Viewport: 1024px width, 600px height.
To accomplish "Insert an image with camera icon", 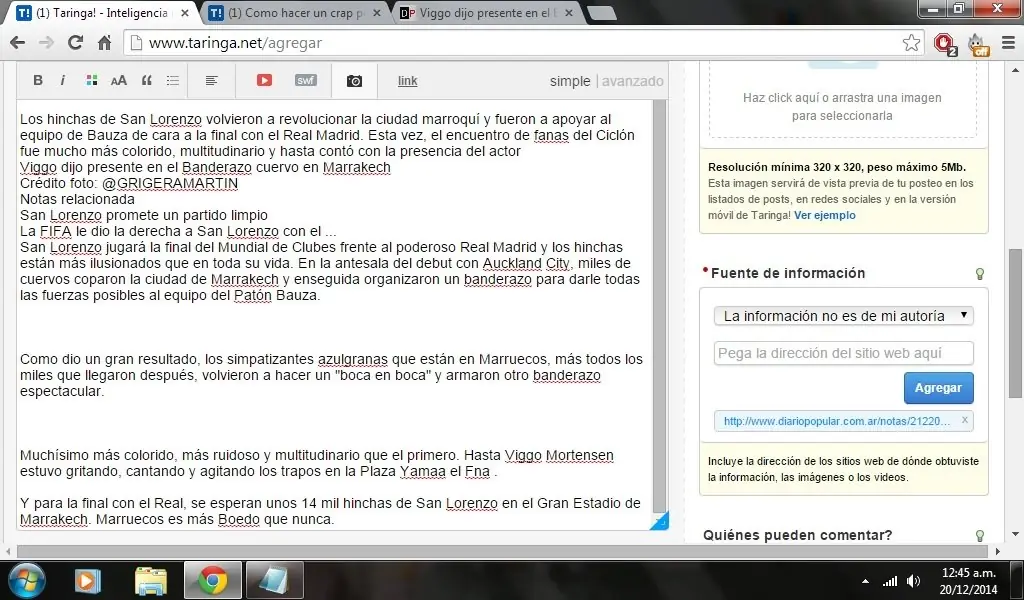I will coord(354,81).
